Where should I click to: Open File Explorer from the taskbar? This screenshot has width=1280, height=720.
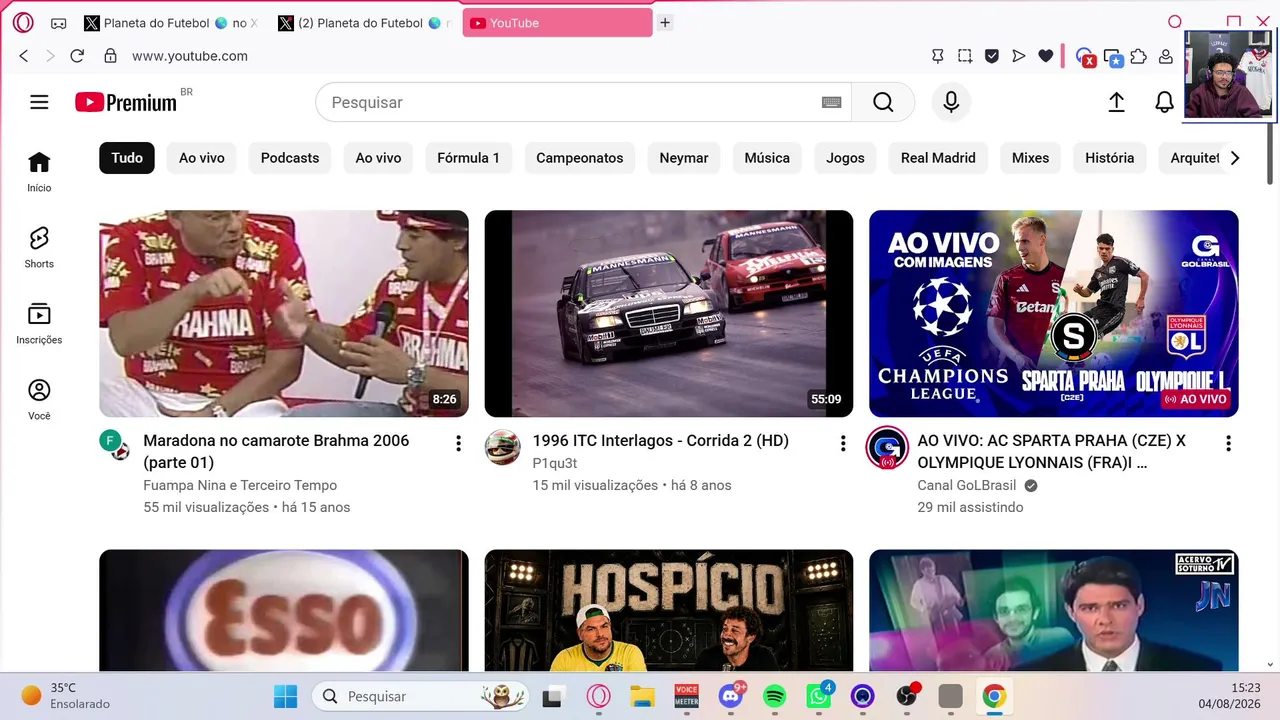[x=642, y=696]
